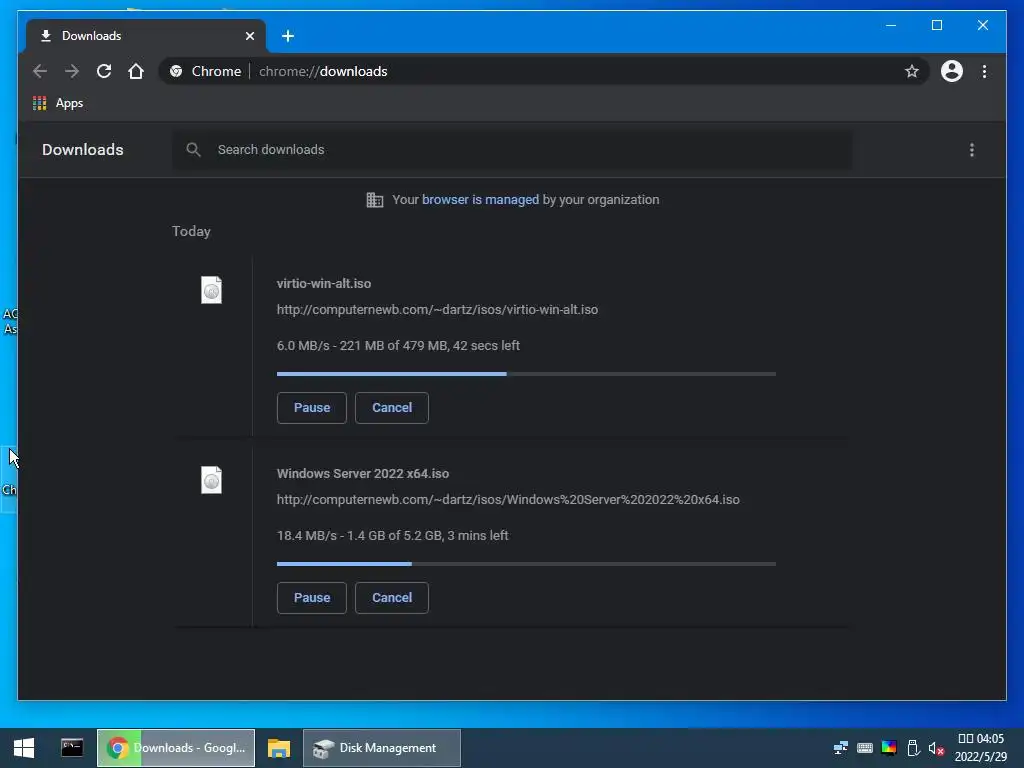Open the Windows Server 2022 source URL
The height and width of the screenshot is (768, 1024).
508,500
